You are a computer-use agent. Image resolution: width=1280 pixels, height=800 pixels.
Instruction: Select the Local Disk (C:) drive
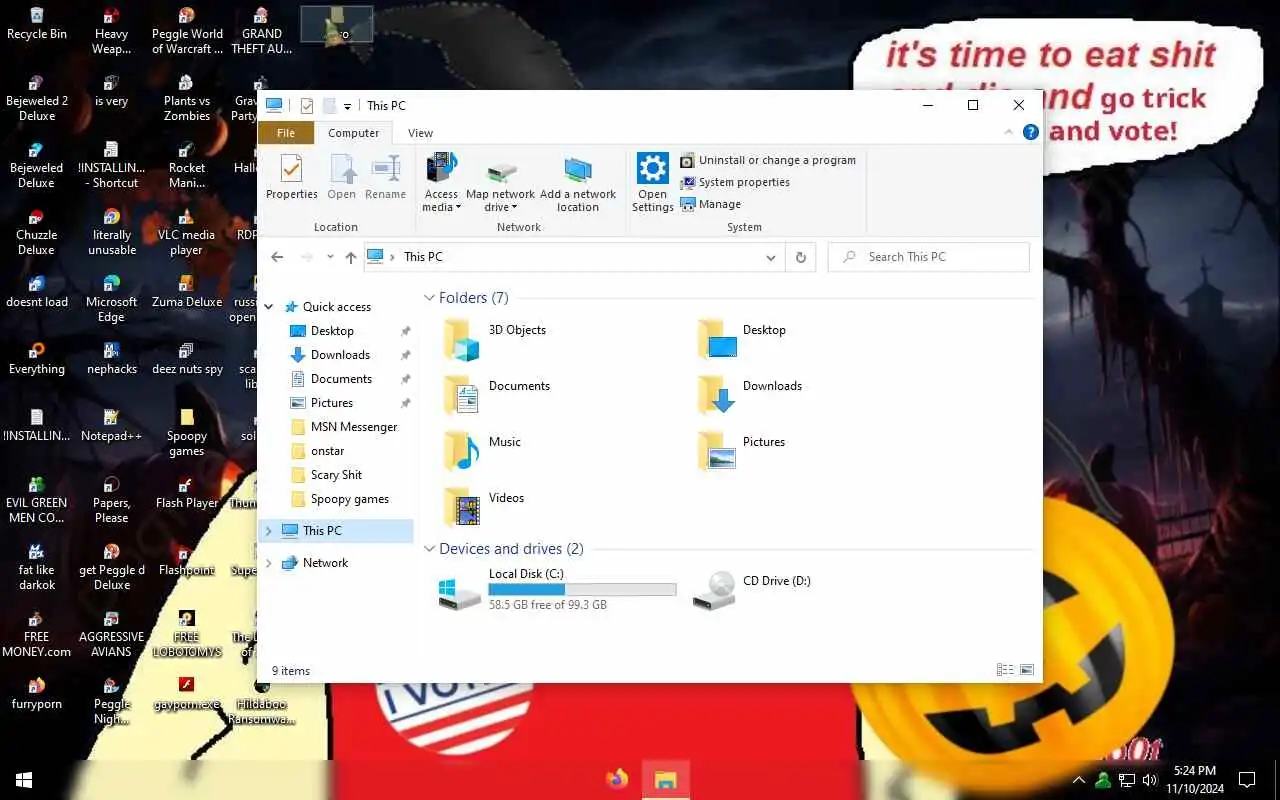[x=556, y=590]
